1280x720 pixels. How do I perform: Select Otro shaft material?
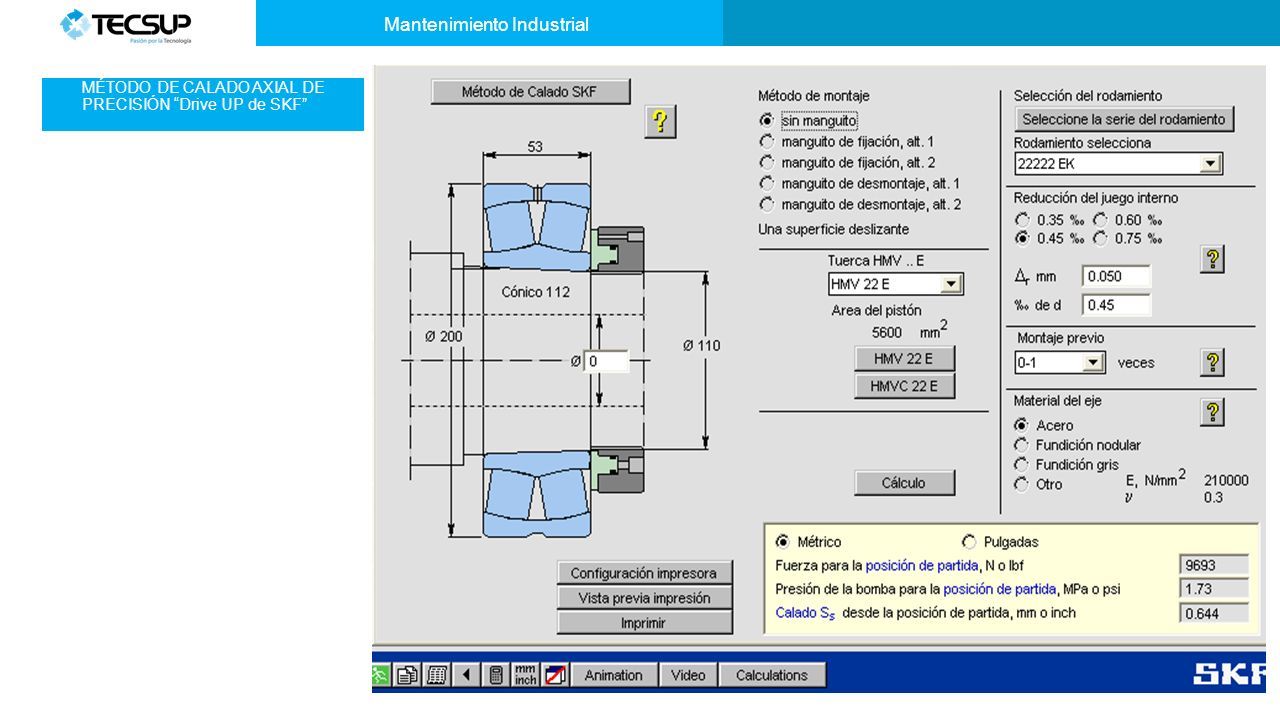pyautogui.click(x=1021, y=484)
